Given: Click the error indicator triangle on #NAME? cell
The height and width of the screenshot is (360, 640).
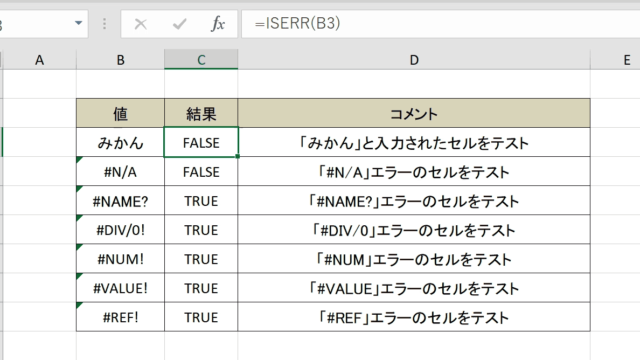Looking at the screenshot, I should coord(79,189).
